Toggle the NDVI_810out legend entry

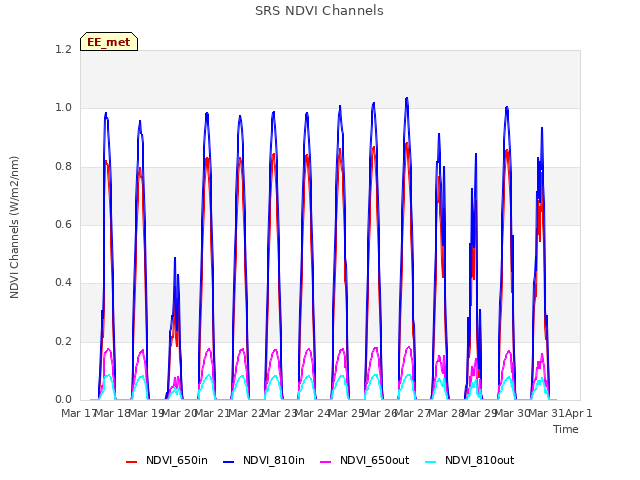tap(469, 461)
